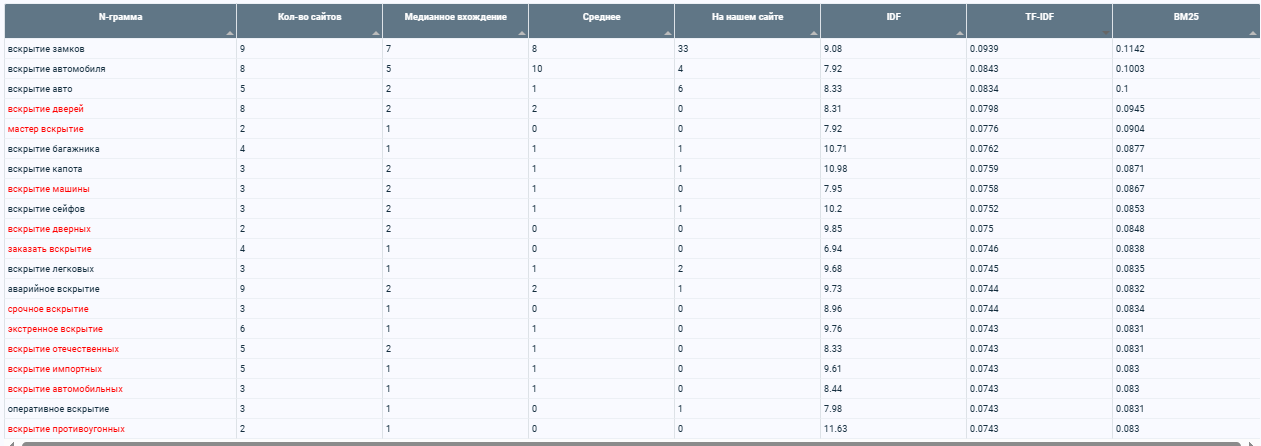Click sort arrow in Среднее column header
1261x446 pixels.
(668, 34)
